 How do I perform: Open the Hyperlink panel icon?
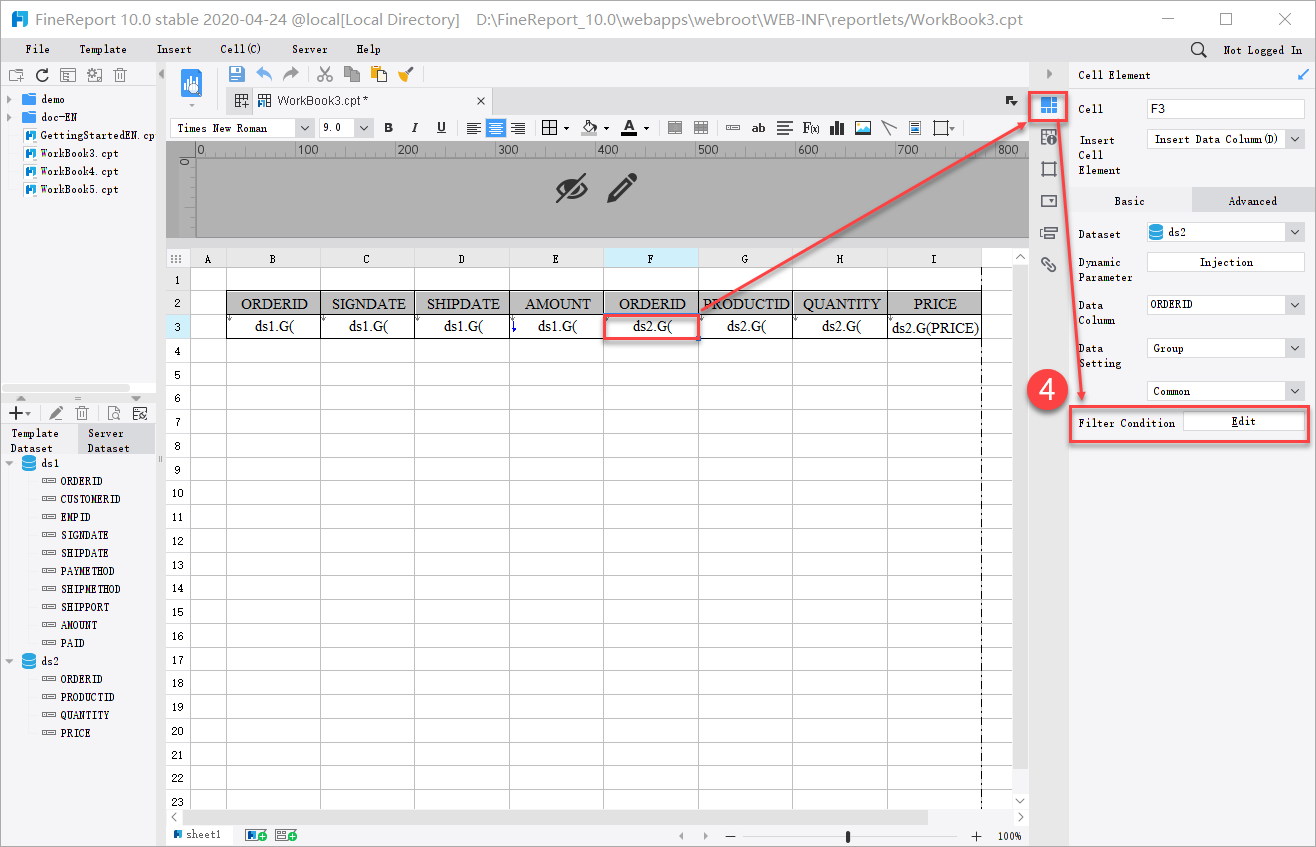1048,263
